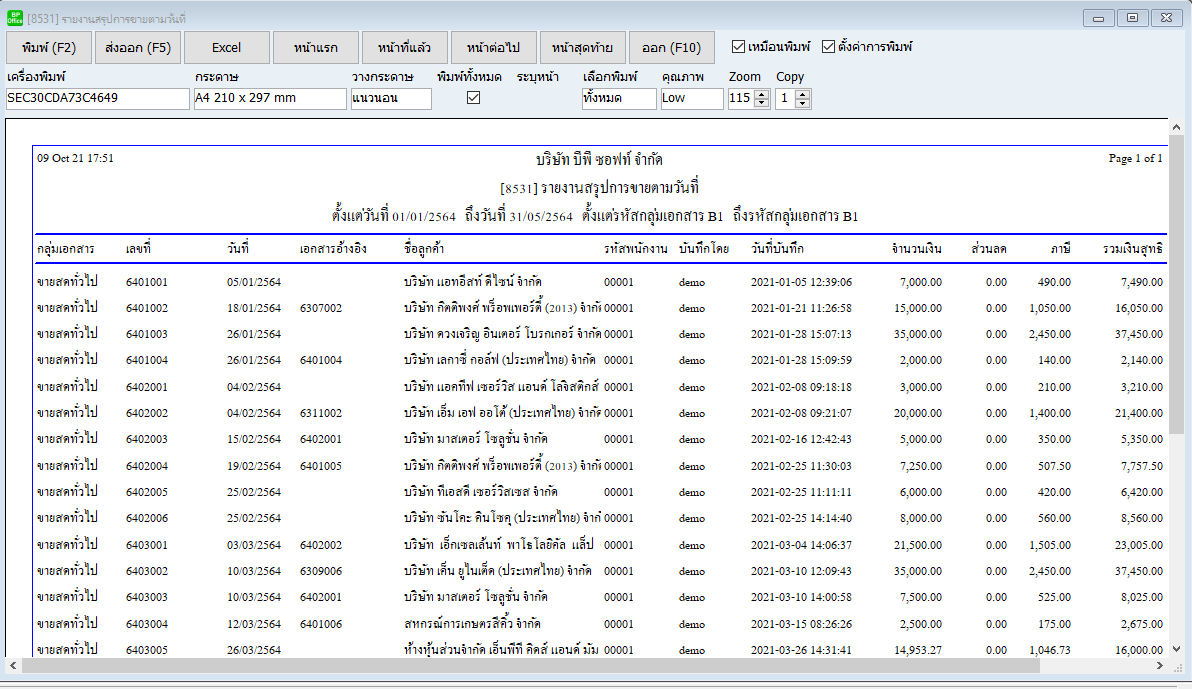Click customer สหกรณ์การเกษตรสีคิ้ว จำกัด
Screen dimensions: 1192x689
pos(472,624)
